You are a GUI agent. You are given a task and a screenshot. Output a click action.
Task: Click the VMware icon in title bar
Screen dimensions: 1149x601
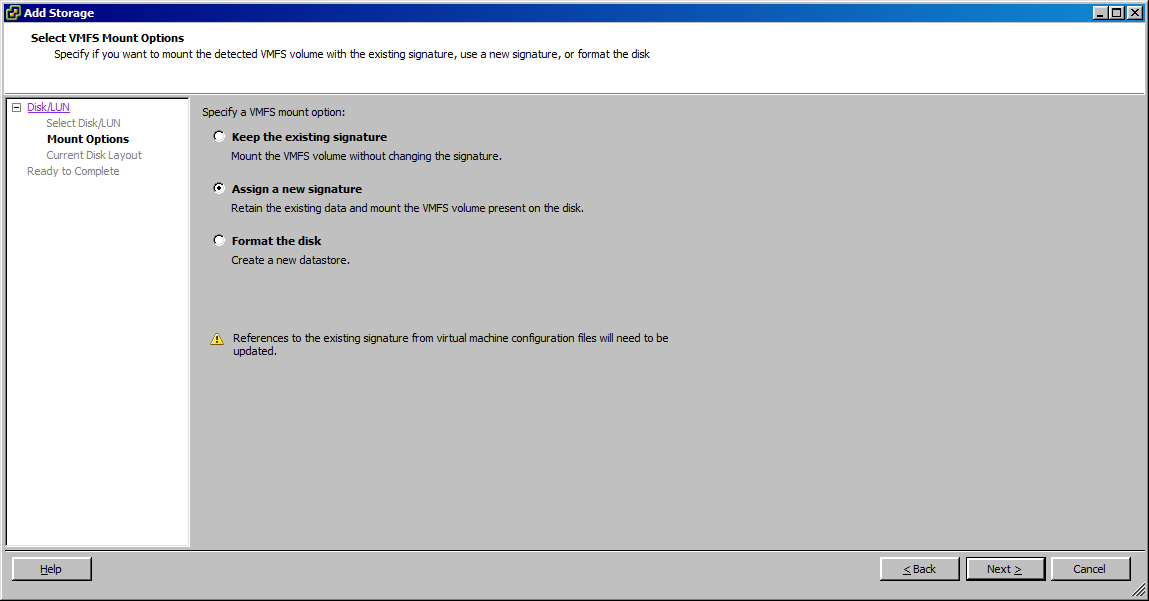pos(13,13)
